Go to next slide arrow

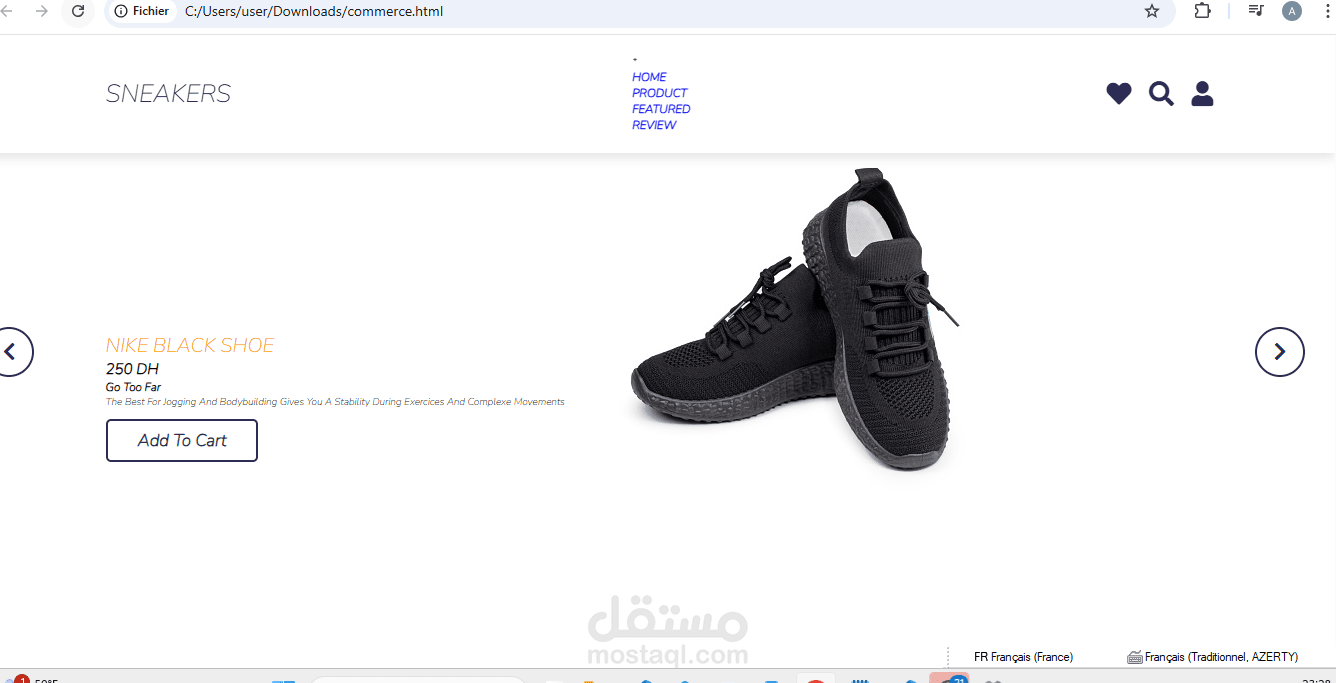[1280, 352]
